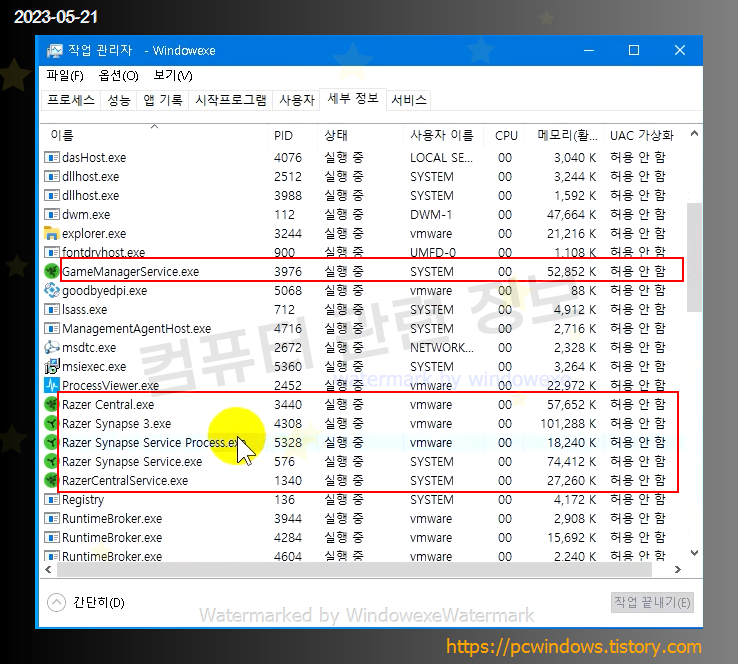
Task: Sort by the 사용자 이름 column header
Action: 441,136
